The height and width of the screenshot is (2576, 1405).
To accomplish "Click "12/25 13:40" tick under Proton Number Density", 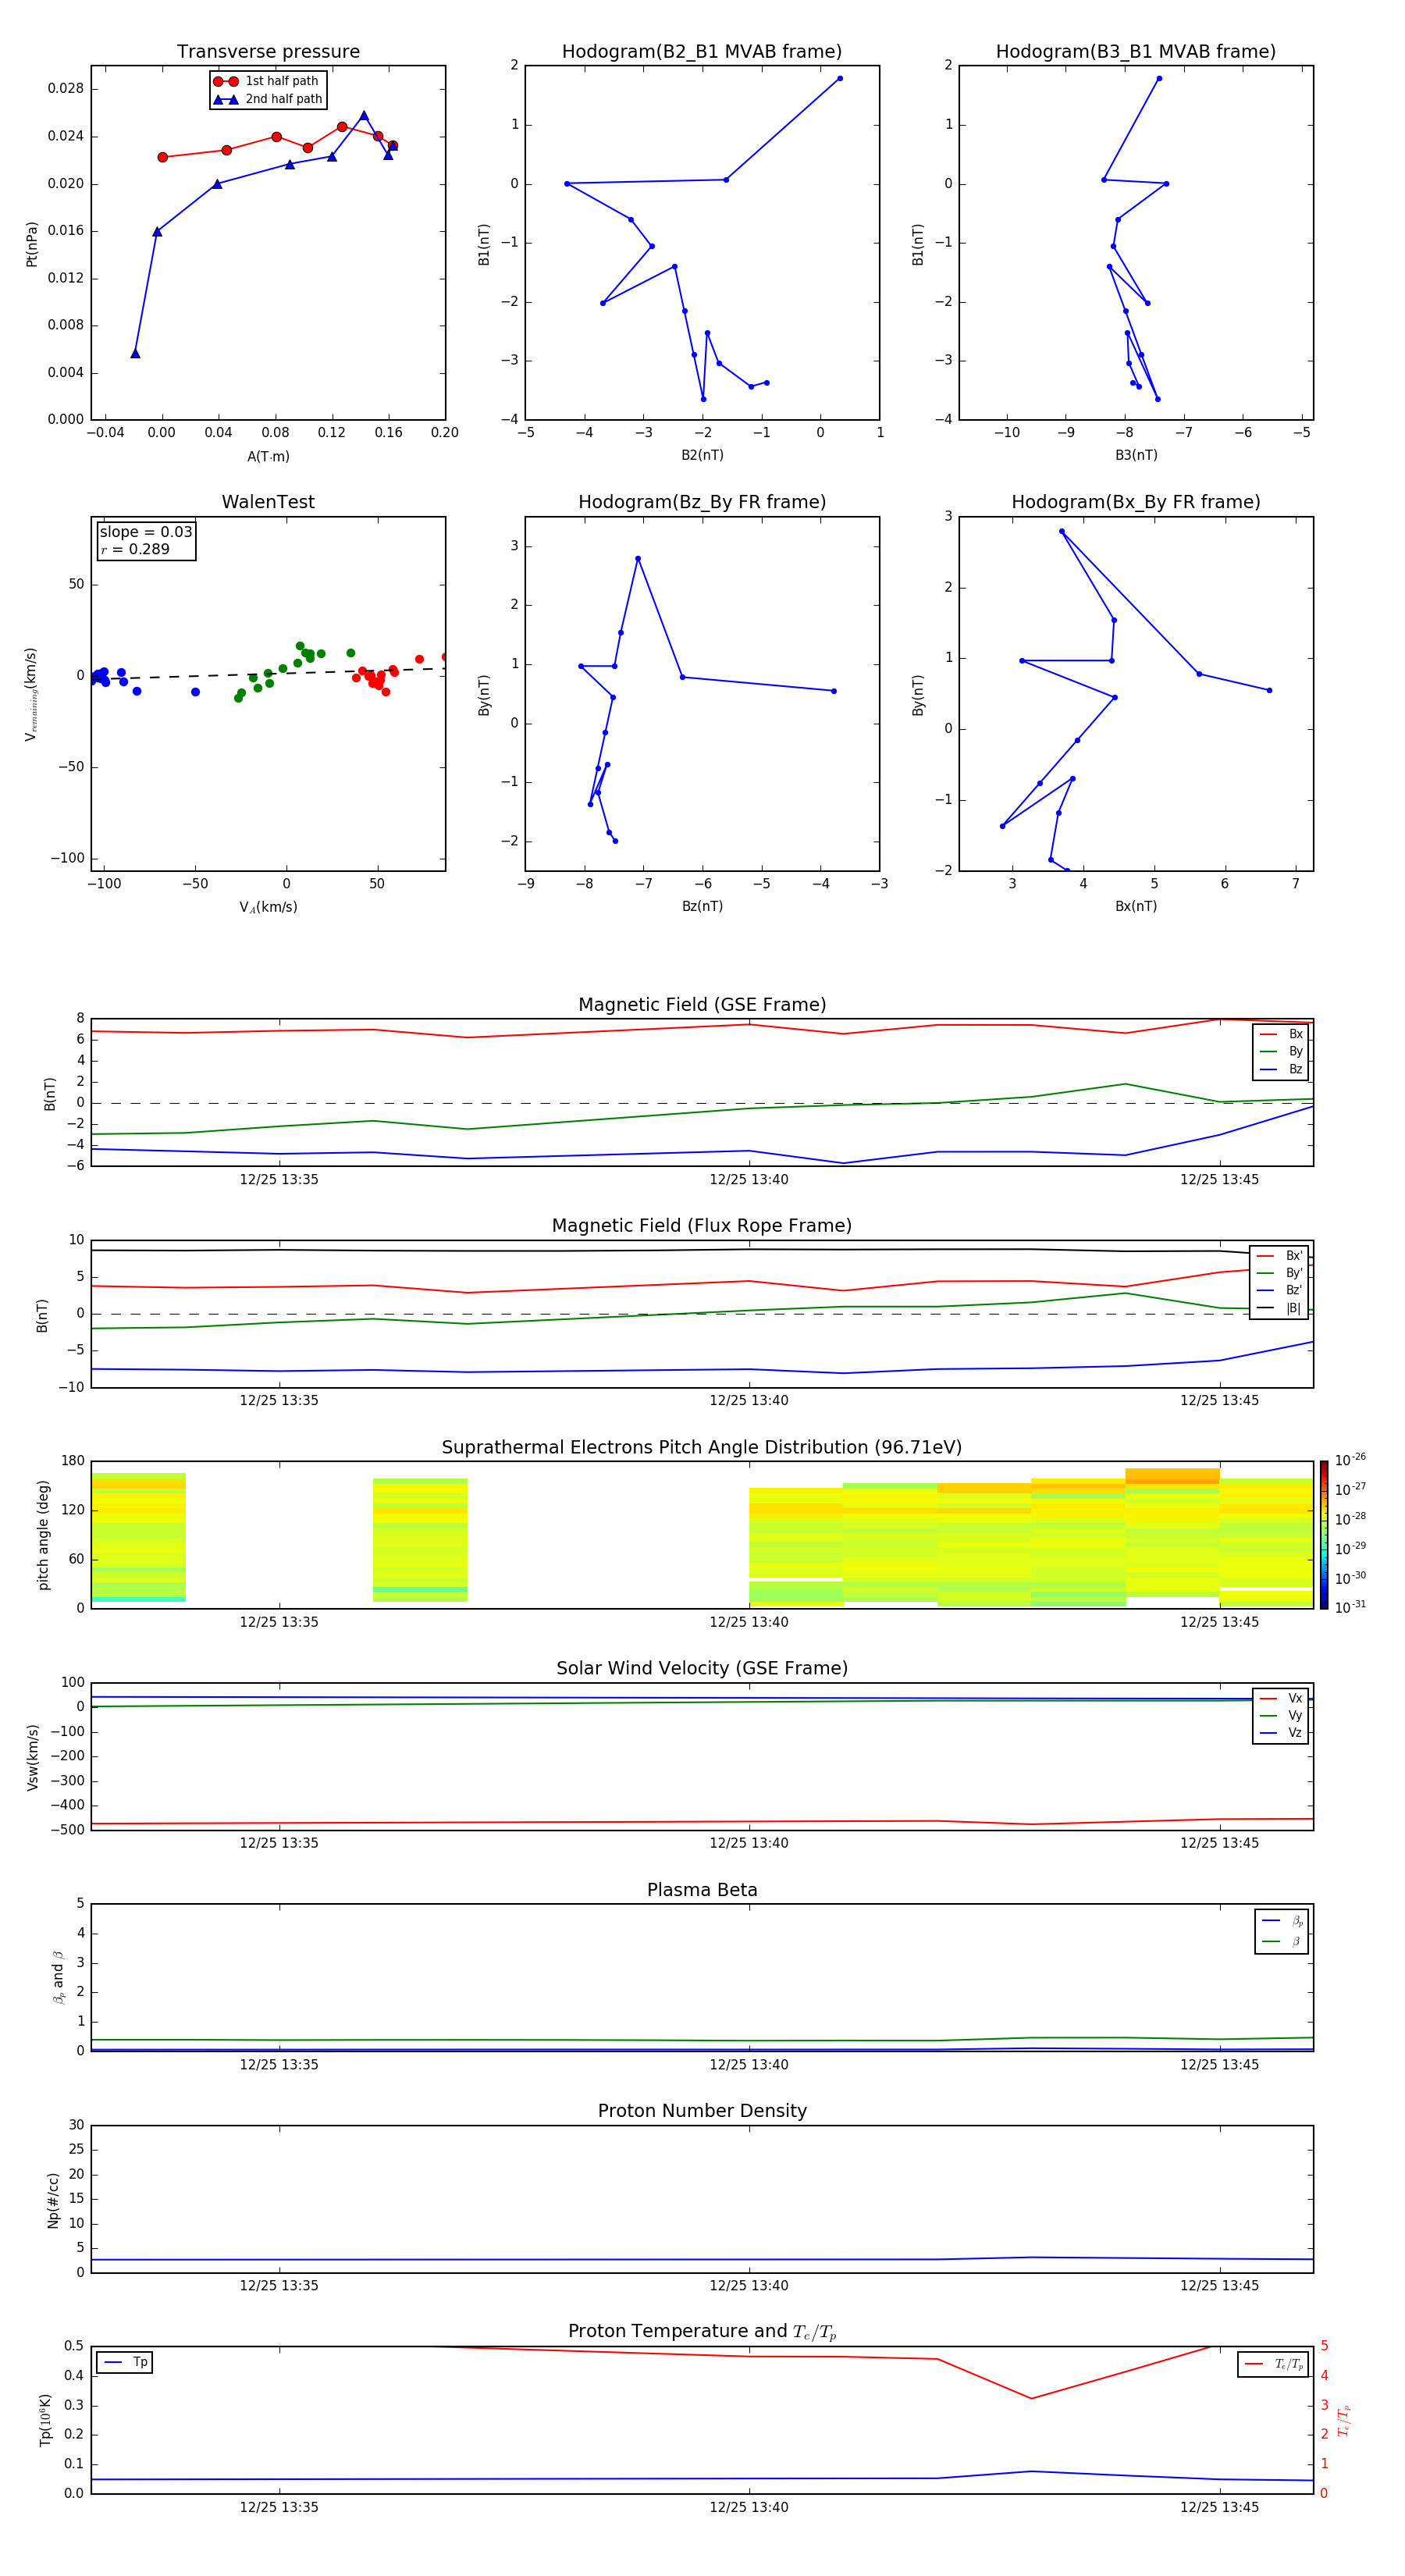I will point(749,2285).
